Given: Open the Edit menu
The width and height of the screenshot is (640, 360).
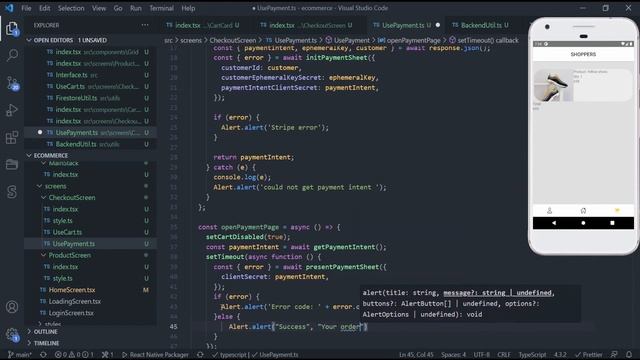Looking at the screenshot, I should pos(44,8).
